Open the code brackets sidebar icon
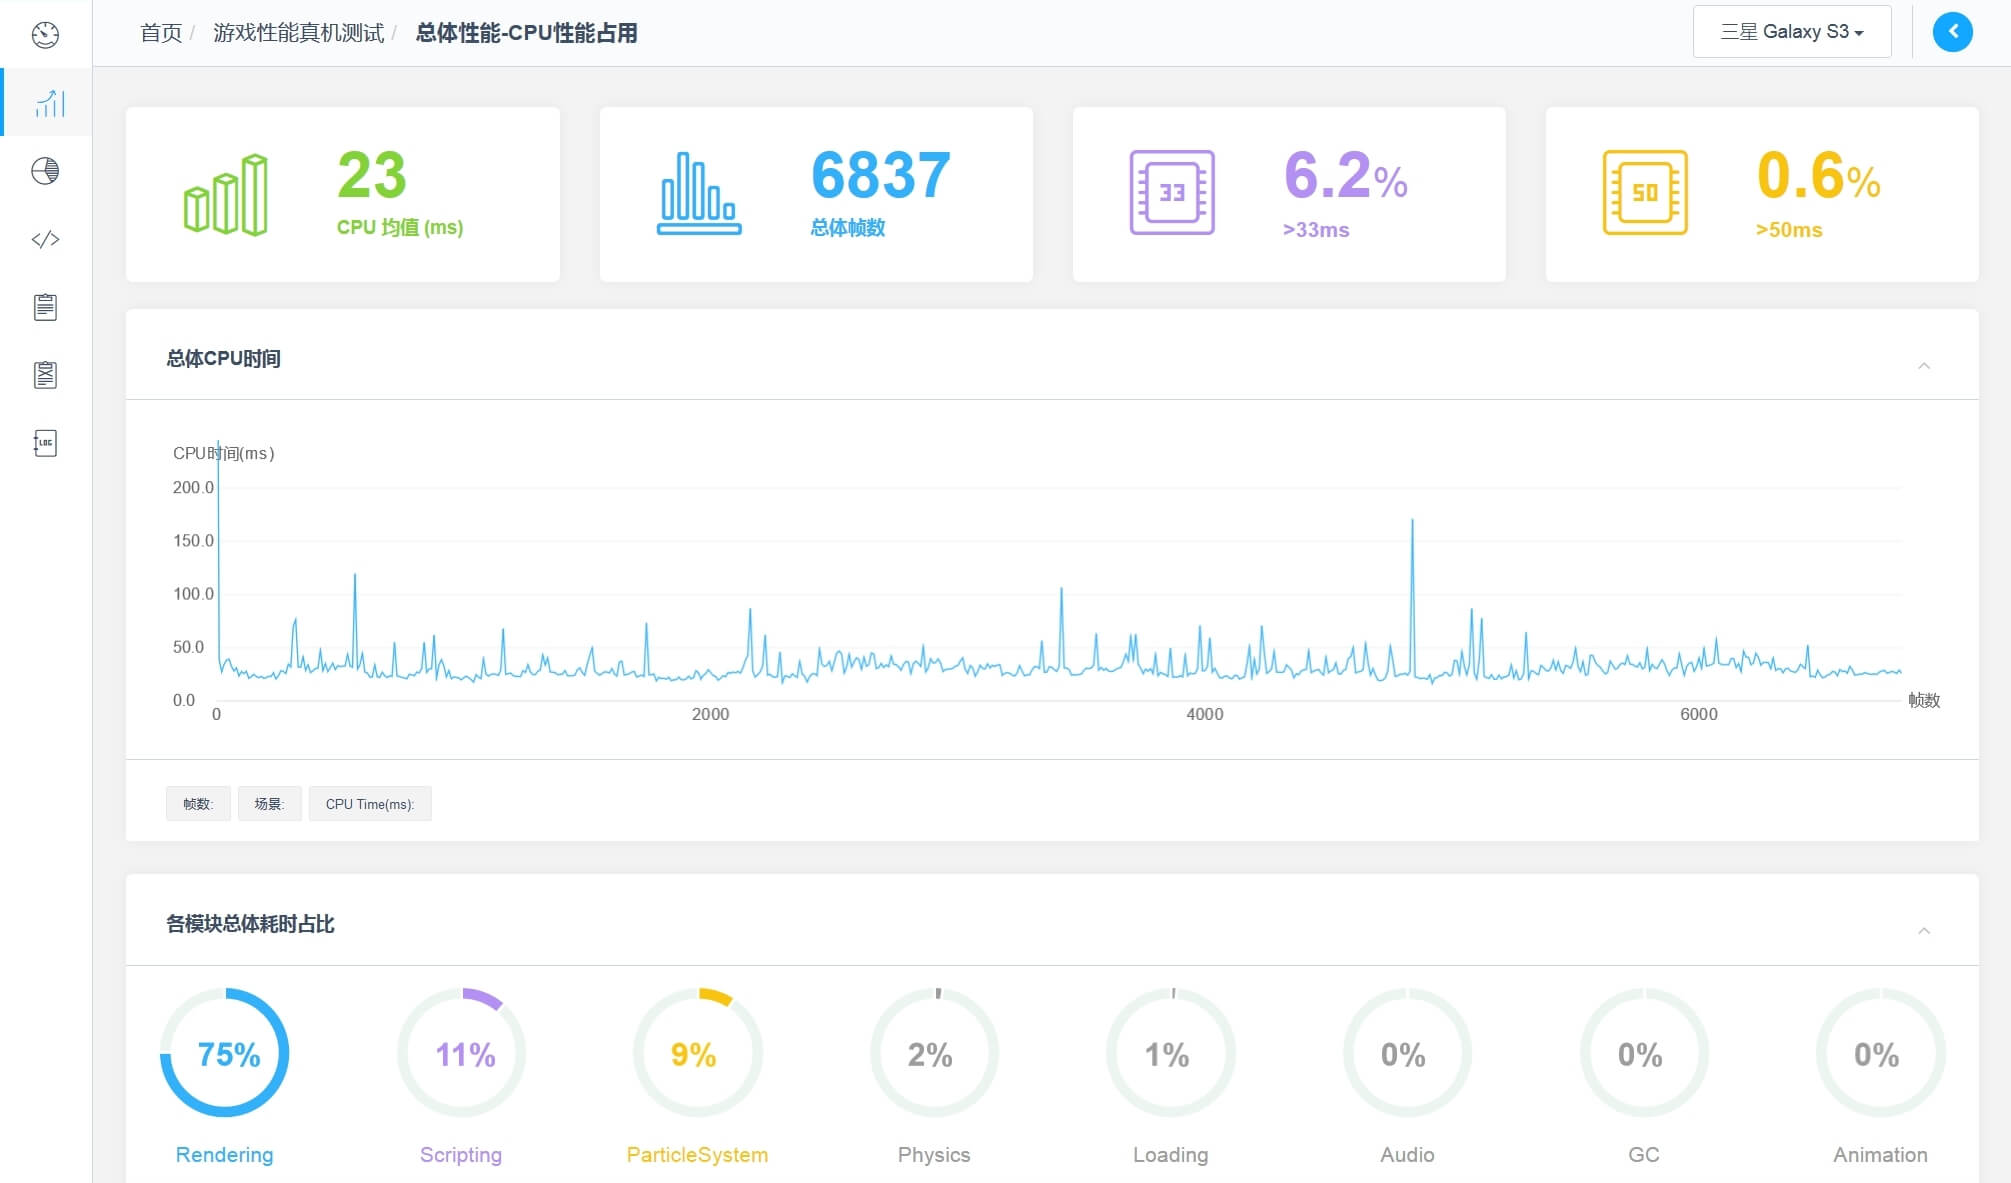The width and height of the screenshot is (2011, 1183). [x=45, y=239]
